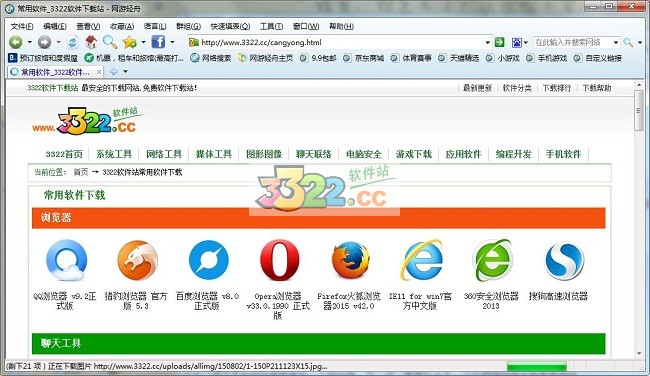Open the Opera browser red O icon
Screen dimensions: 650x376
279,260
